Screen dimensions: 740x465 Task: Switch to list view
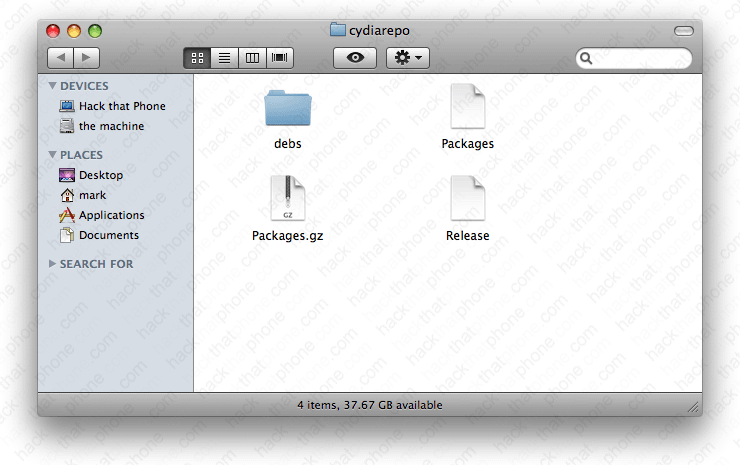coord(224,58)
